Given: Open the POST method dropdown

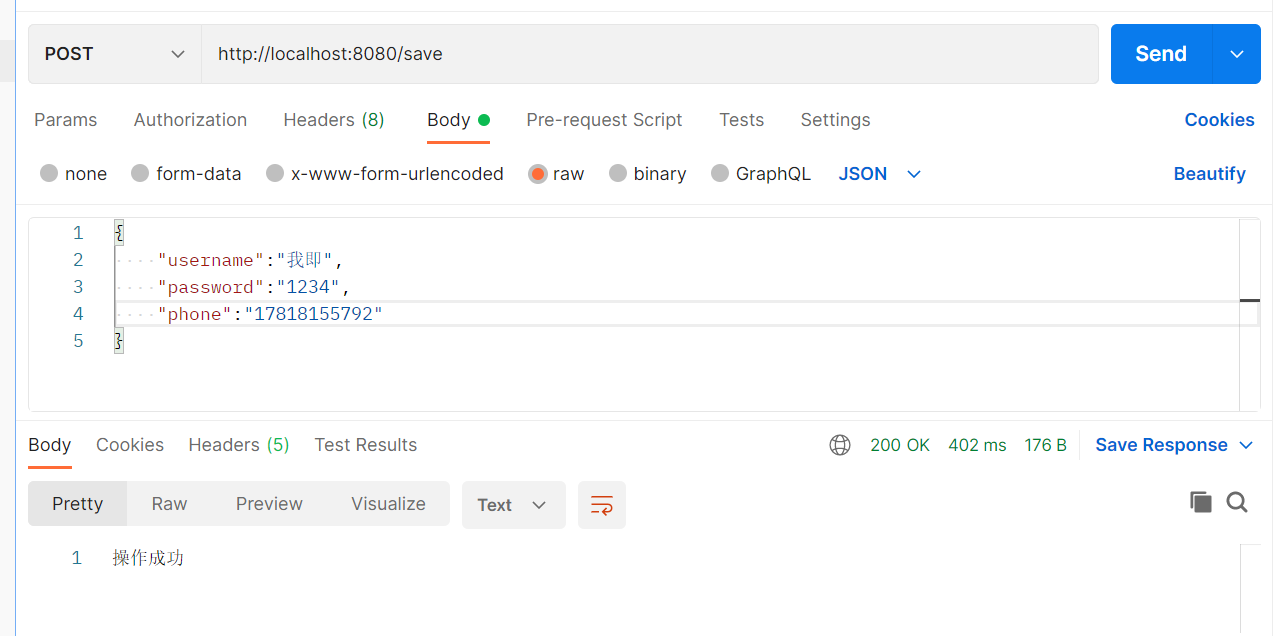Looking at the screenshot, I should [x=114, y=53].
